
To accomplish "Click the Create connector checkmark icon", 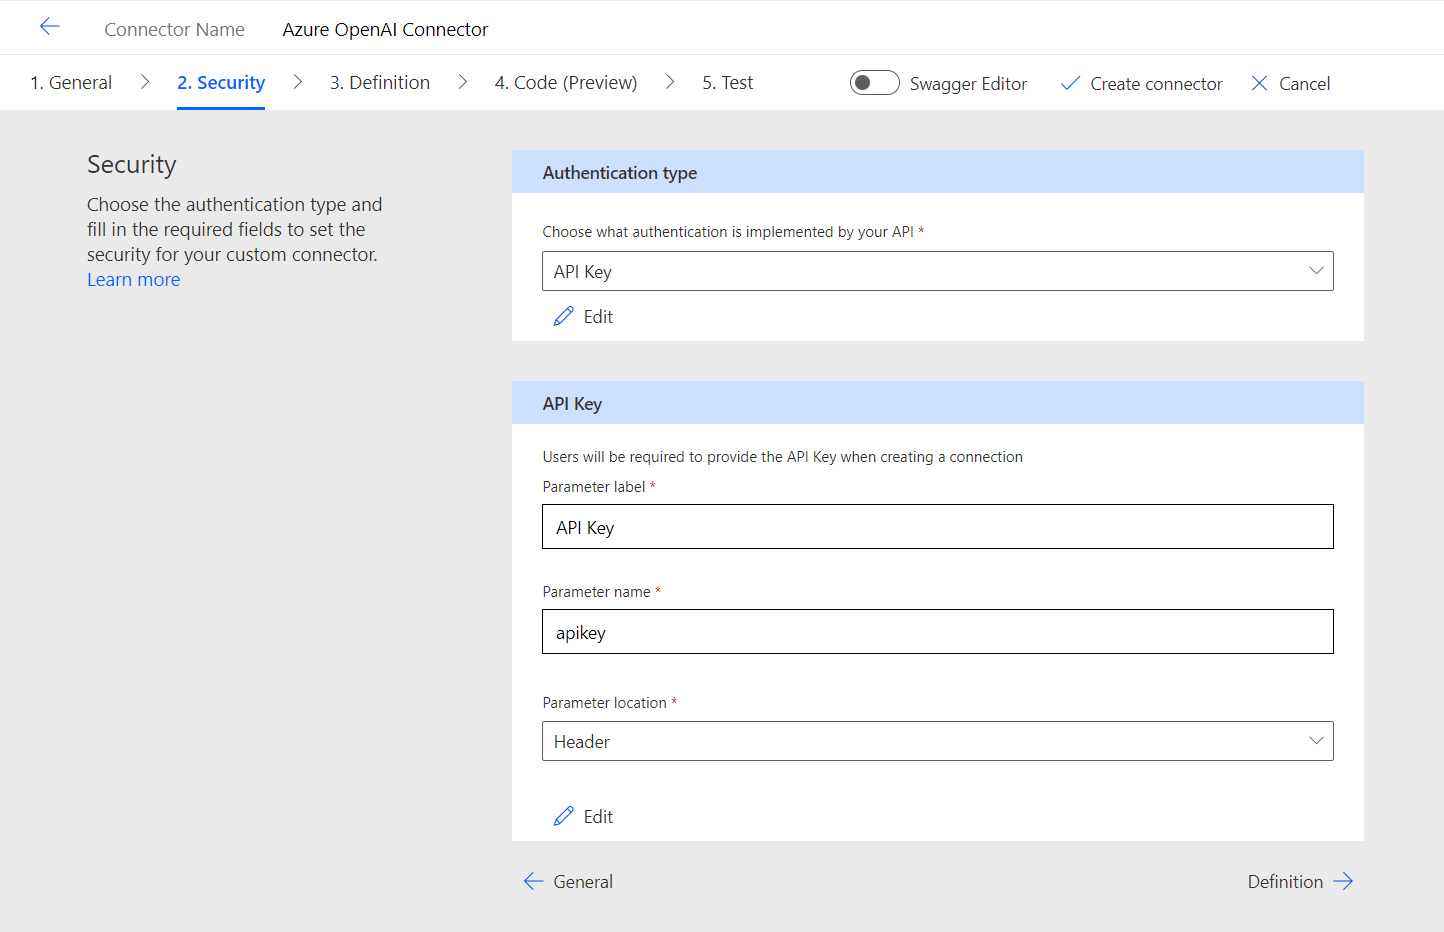I will [1070, 84].
